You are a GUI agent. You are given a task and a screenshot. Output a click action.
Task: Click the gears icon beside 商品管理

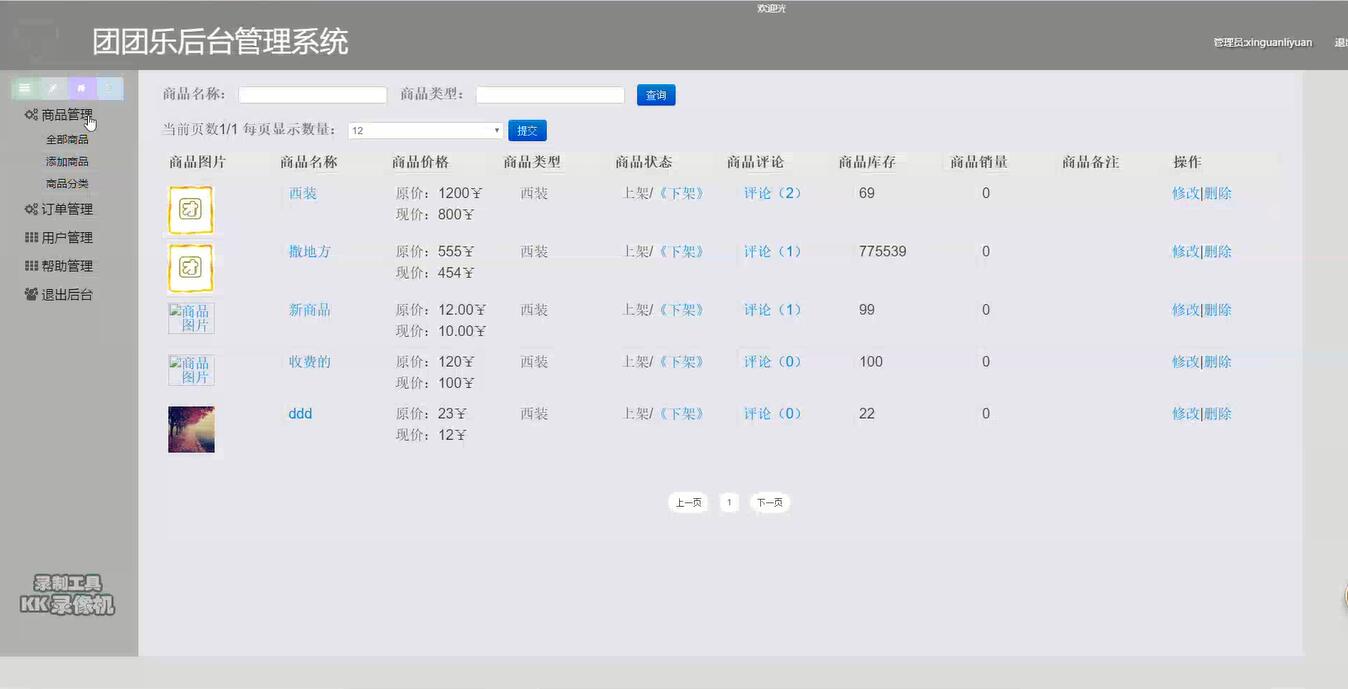30,114
